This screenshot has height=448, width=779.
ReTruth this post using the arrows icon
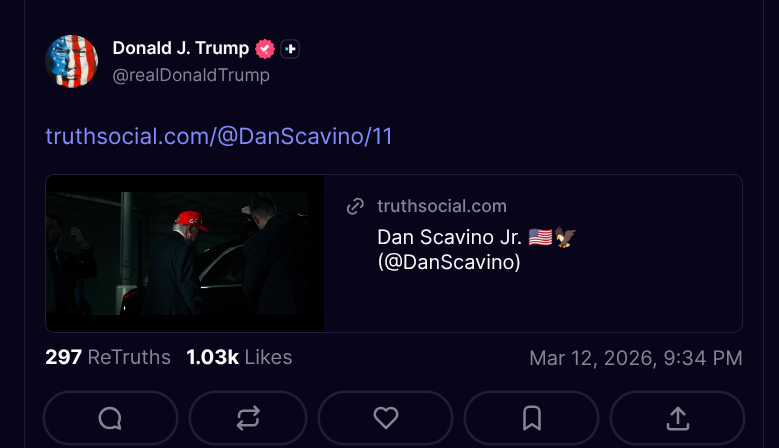pos(248,418)
